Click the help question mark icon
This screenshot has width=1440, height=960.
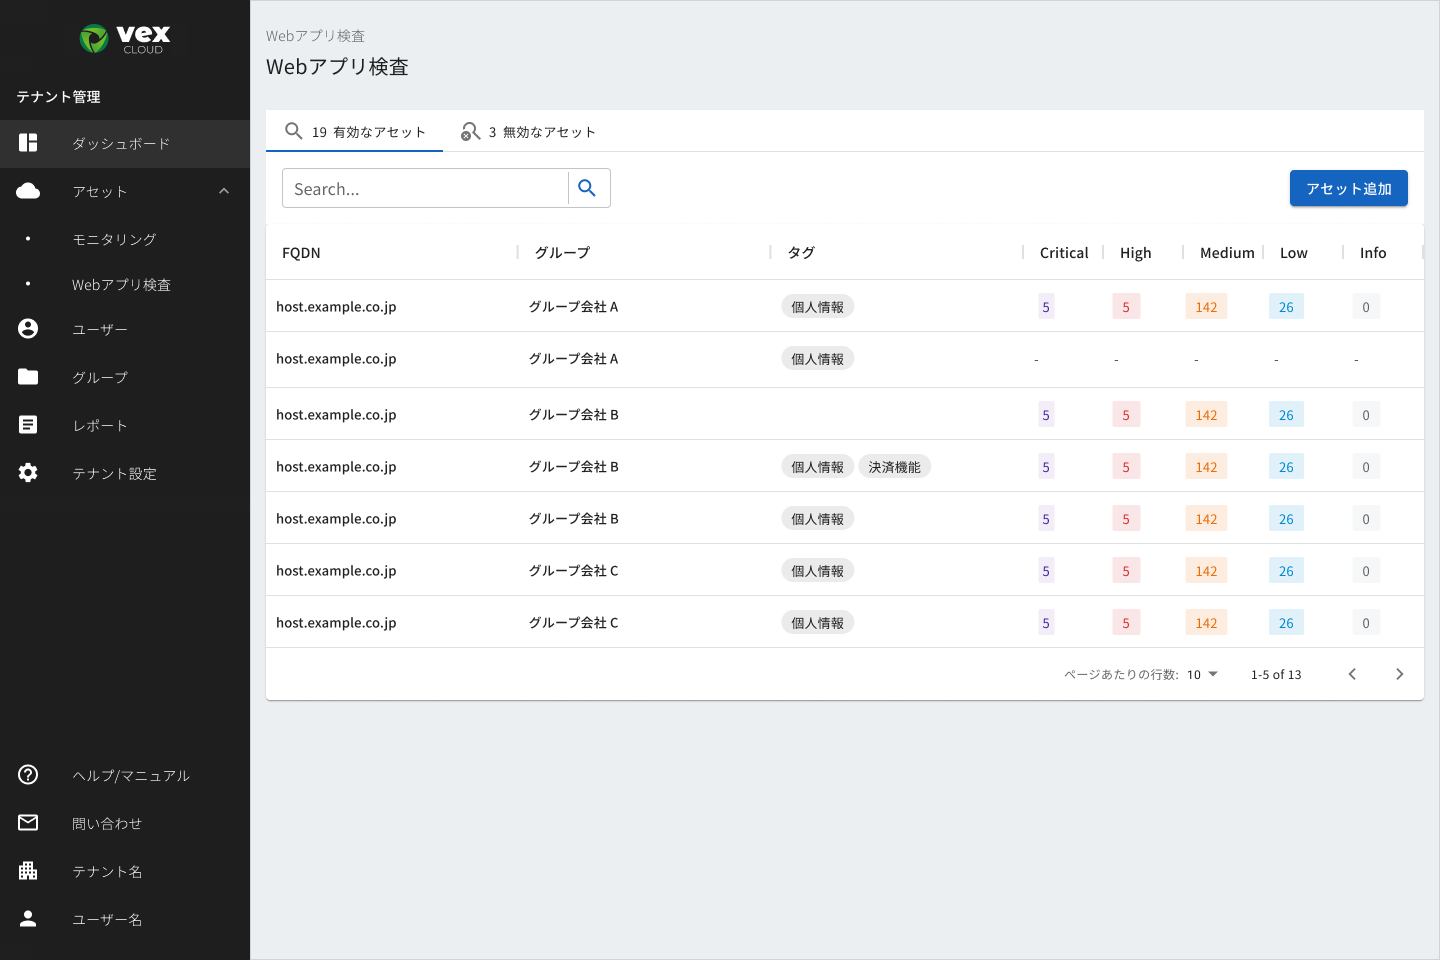pos(28,775)
